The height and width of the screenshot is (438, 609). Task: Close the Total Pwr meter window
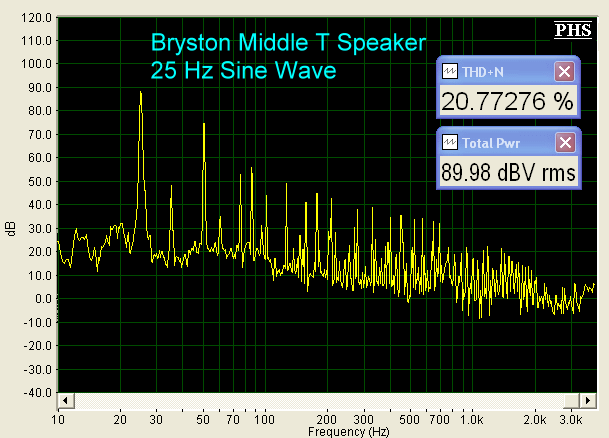565,142
